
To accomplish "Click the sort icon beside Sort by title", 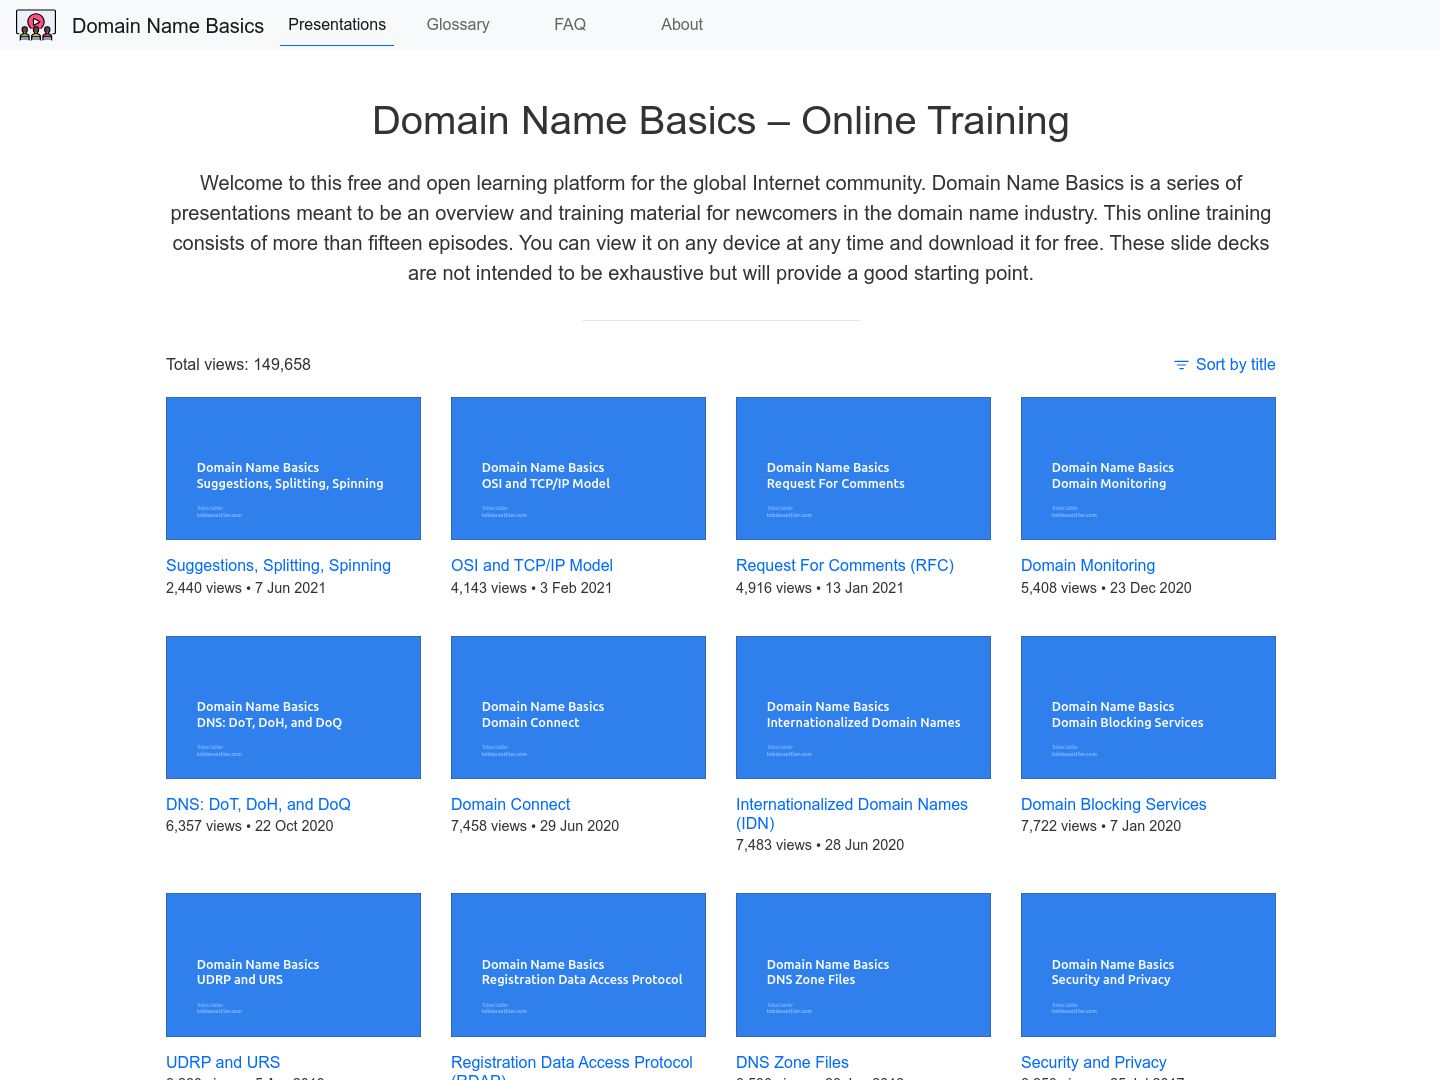I will click(x=1181, y=365).
